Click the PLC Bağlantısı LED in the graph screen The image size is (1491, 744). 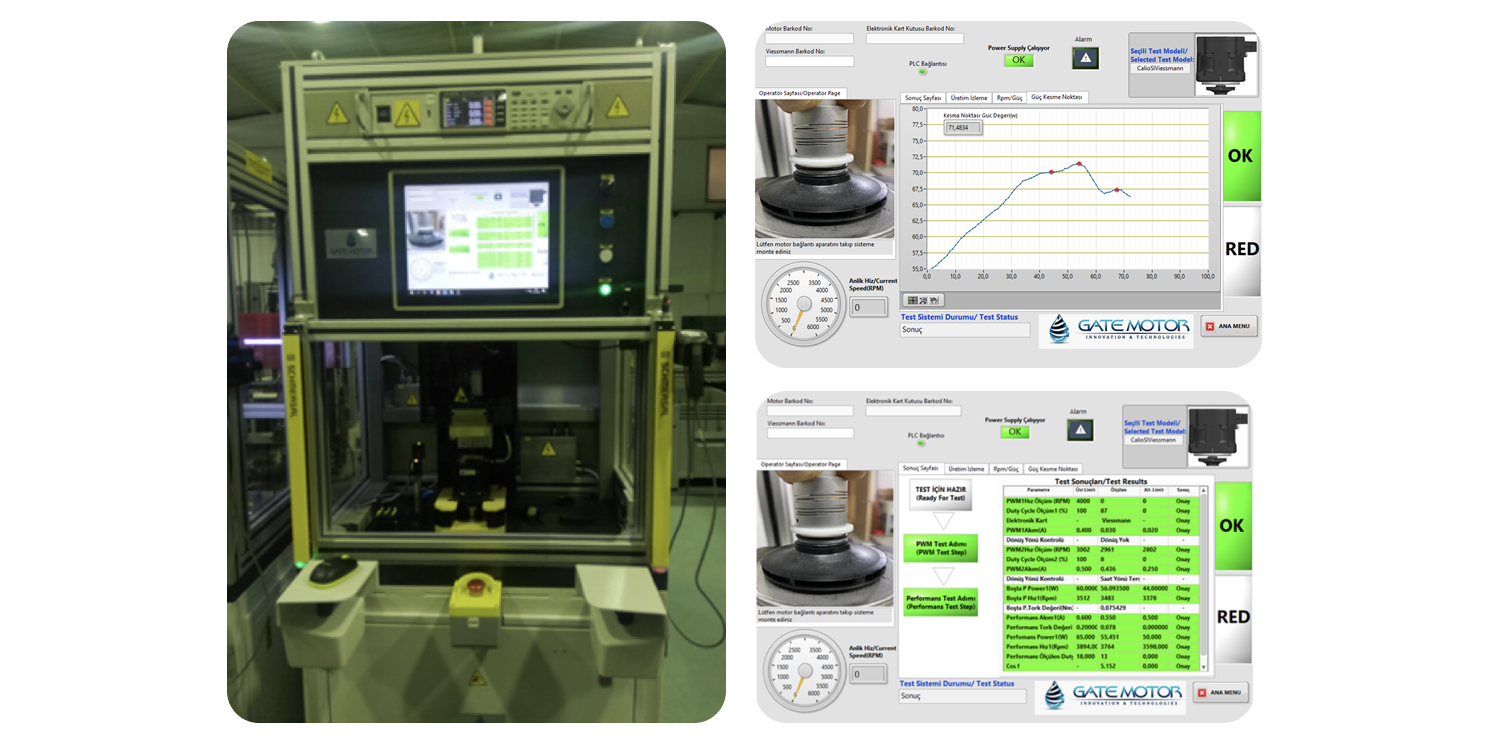click(923, 72)
